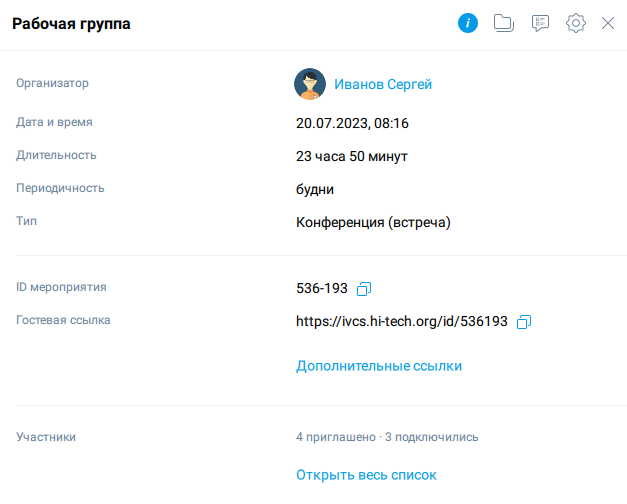The height and width of the screenshot is (504, 627).
Task: Close the Рабочая группа panel
Action: coord(608,23)
